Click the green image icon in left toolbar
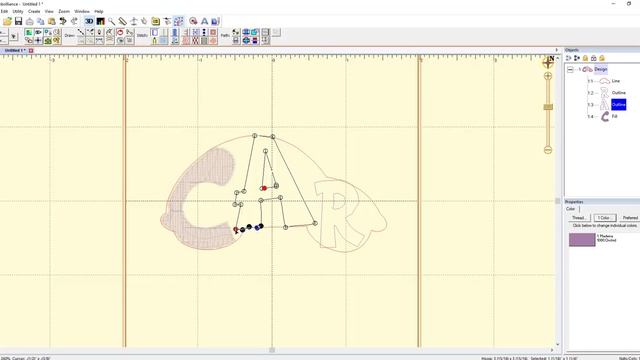The width and height of the screenshot is (640, 360). click(29, 32)
